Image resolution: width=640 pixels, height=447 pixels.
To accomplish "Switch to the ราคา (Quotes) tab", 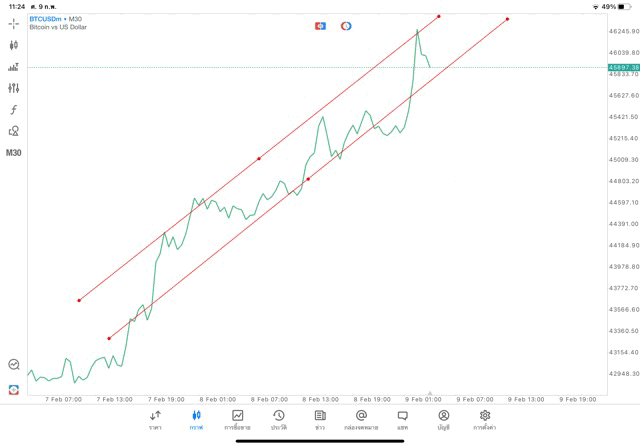I will [155, 419].
